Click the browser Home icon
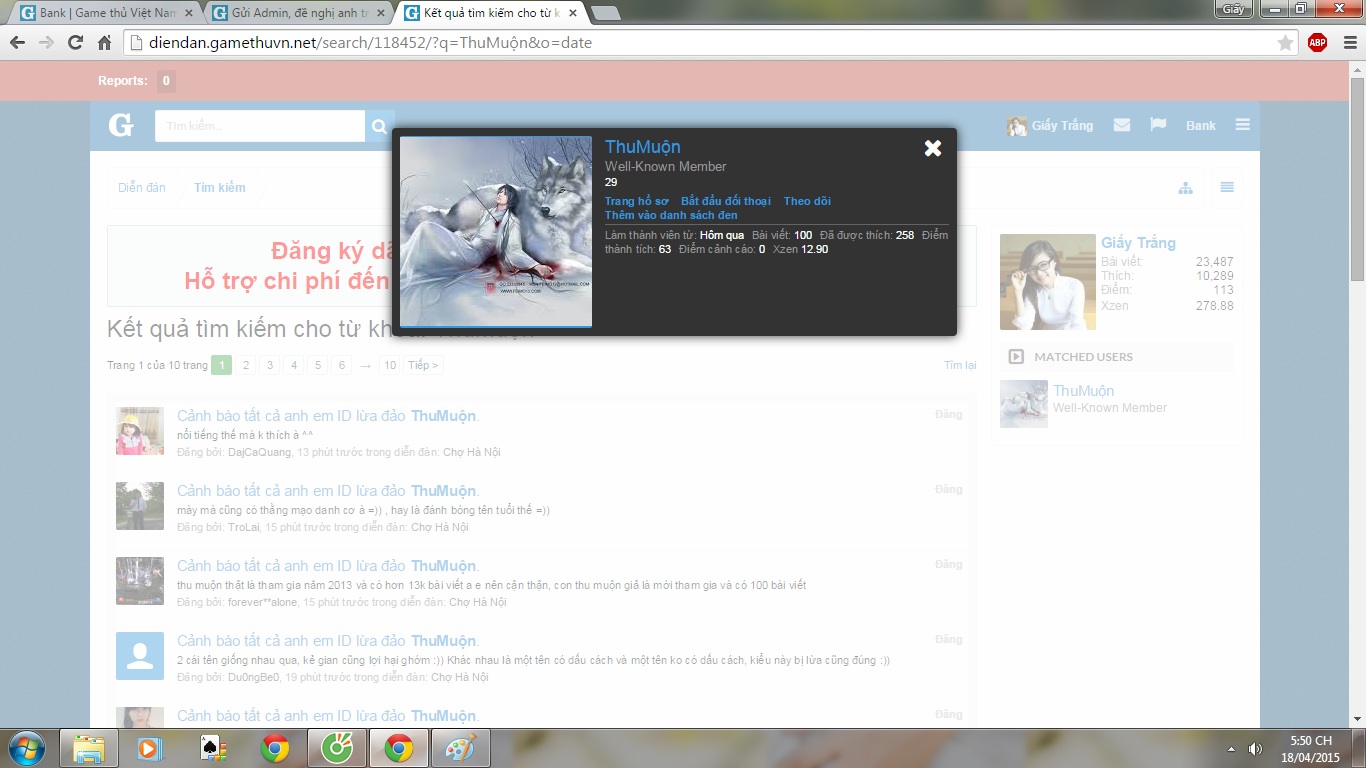 (x=104, y=43)
